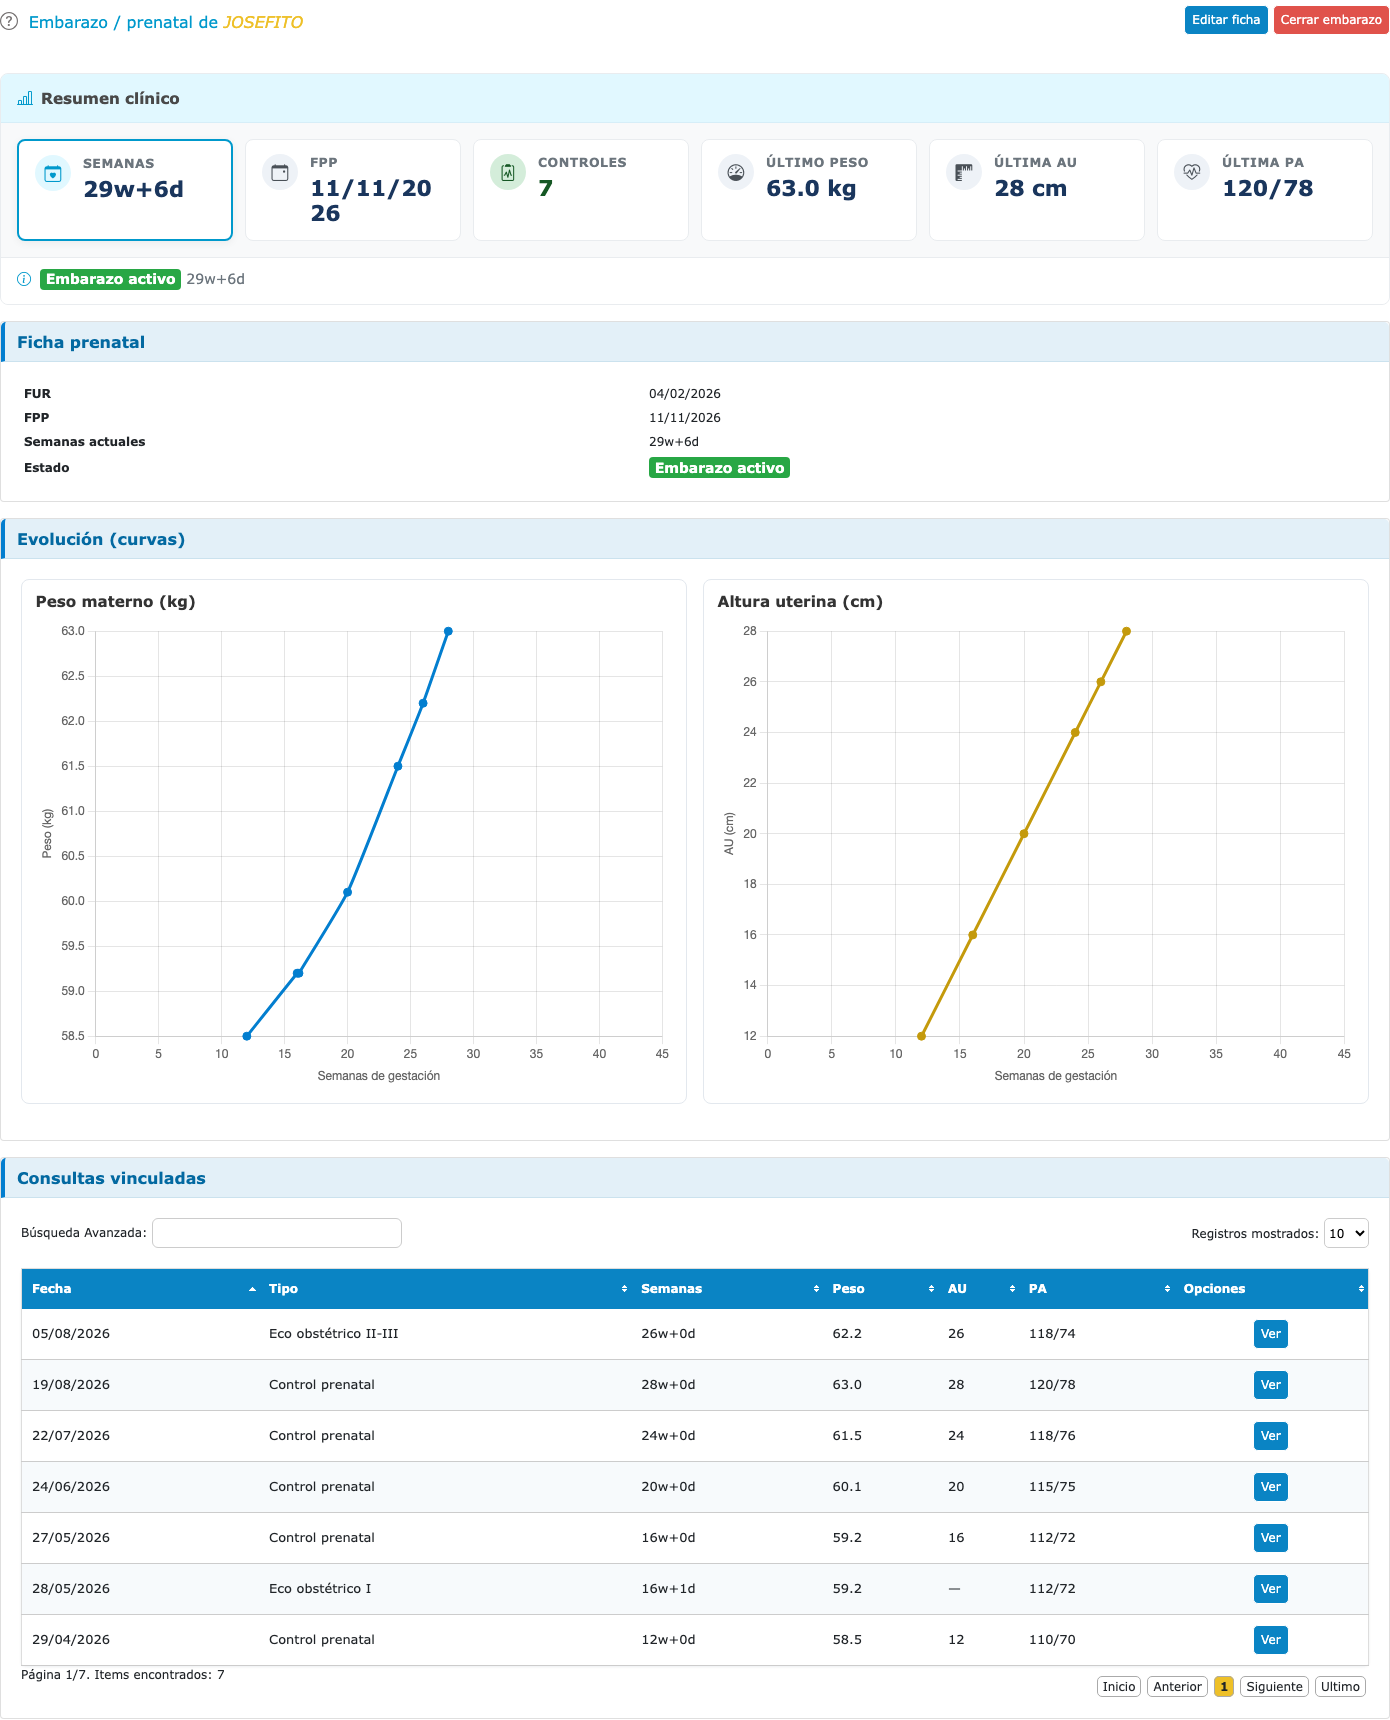Click the info icon beside Embarazo activo

(24, 279)
